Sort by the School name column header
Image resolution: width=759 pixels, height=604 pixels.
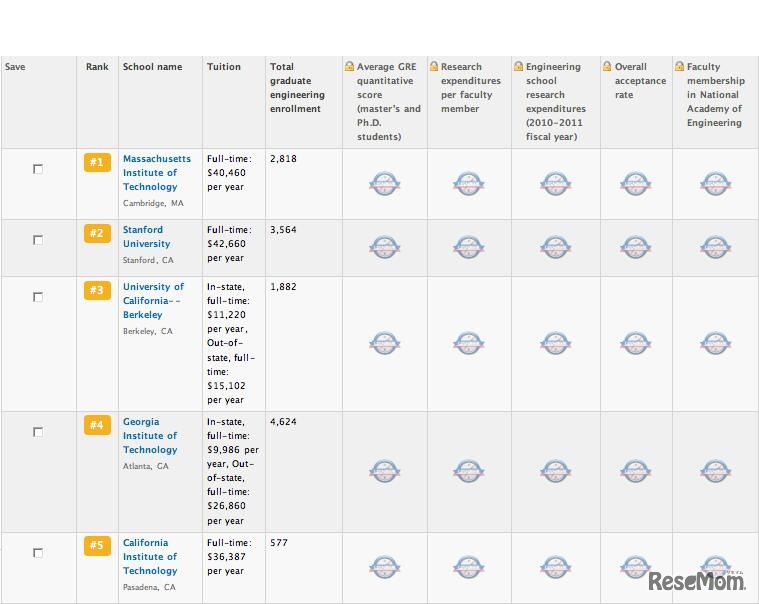152,67
